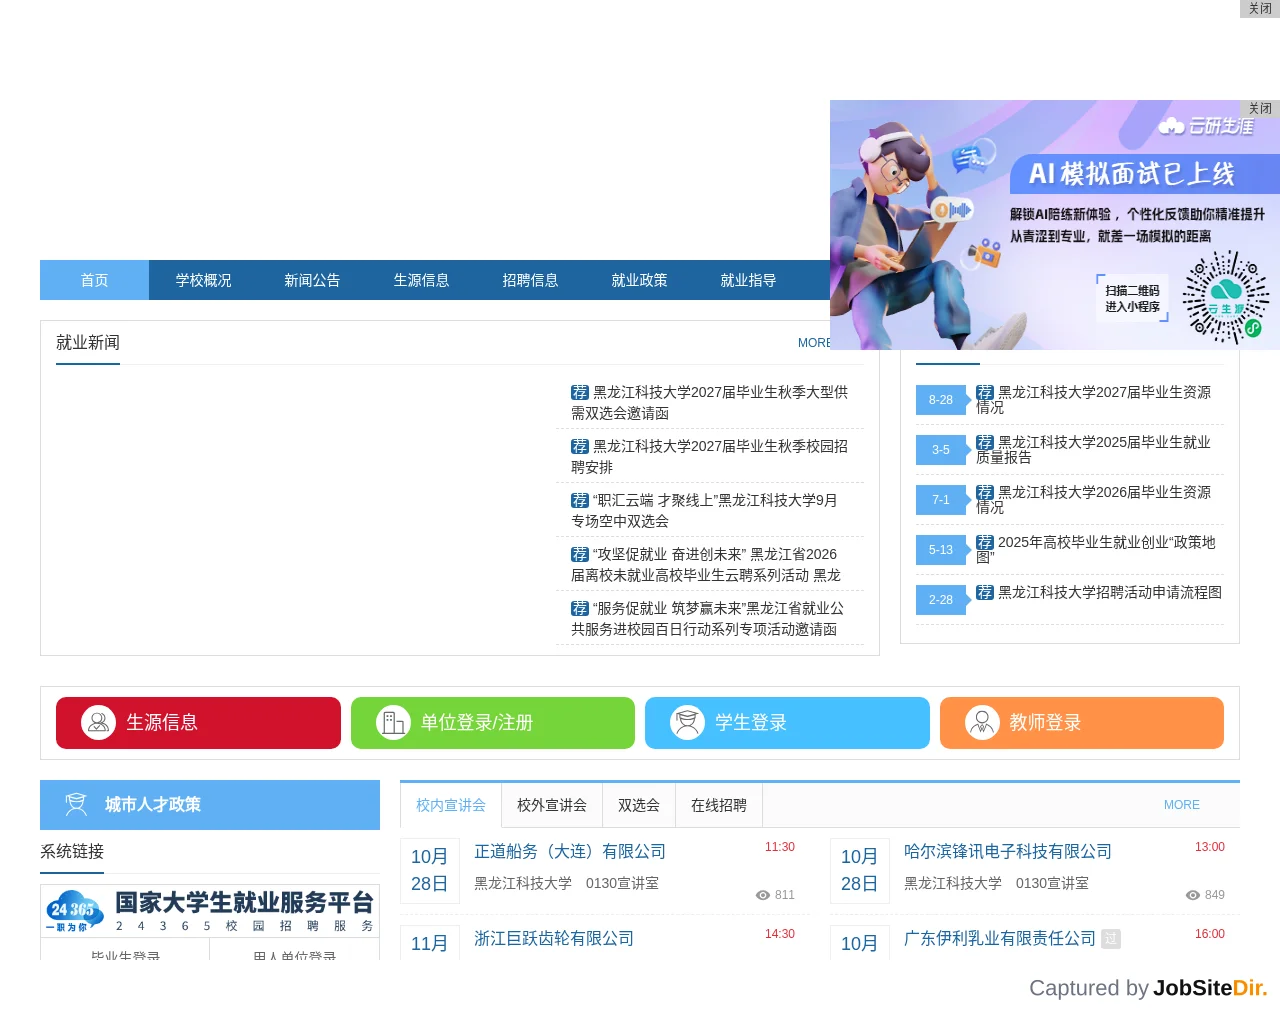Click the red 生源信息 button
Screen dimensions: 1280x1018
click(198, 723)
